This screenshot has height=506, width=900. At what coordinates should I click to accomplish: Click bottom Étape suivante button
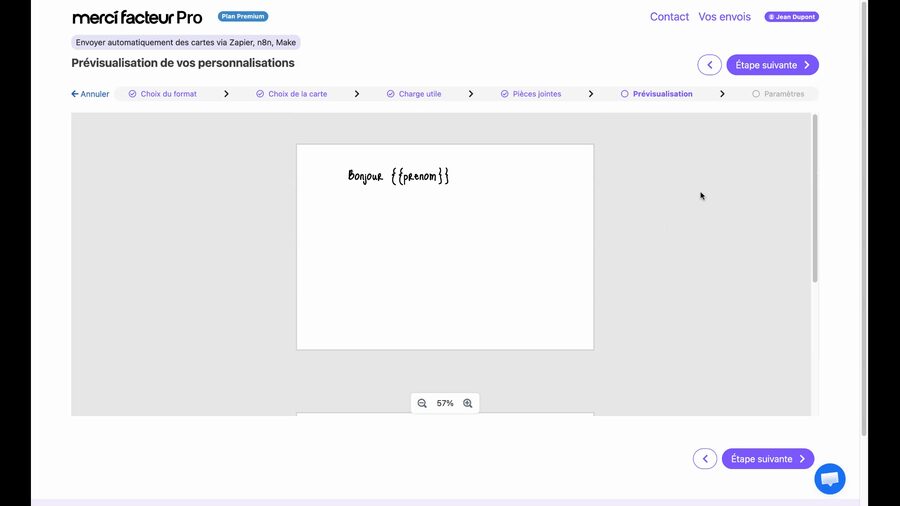768,459
